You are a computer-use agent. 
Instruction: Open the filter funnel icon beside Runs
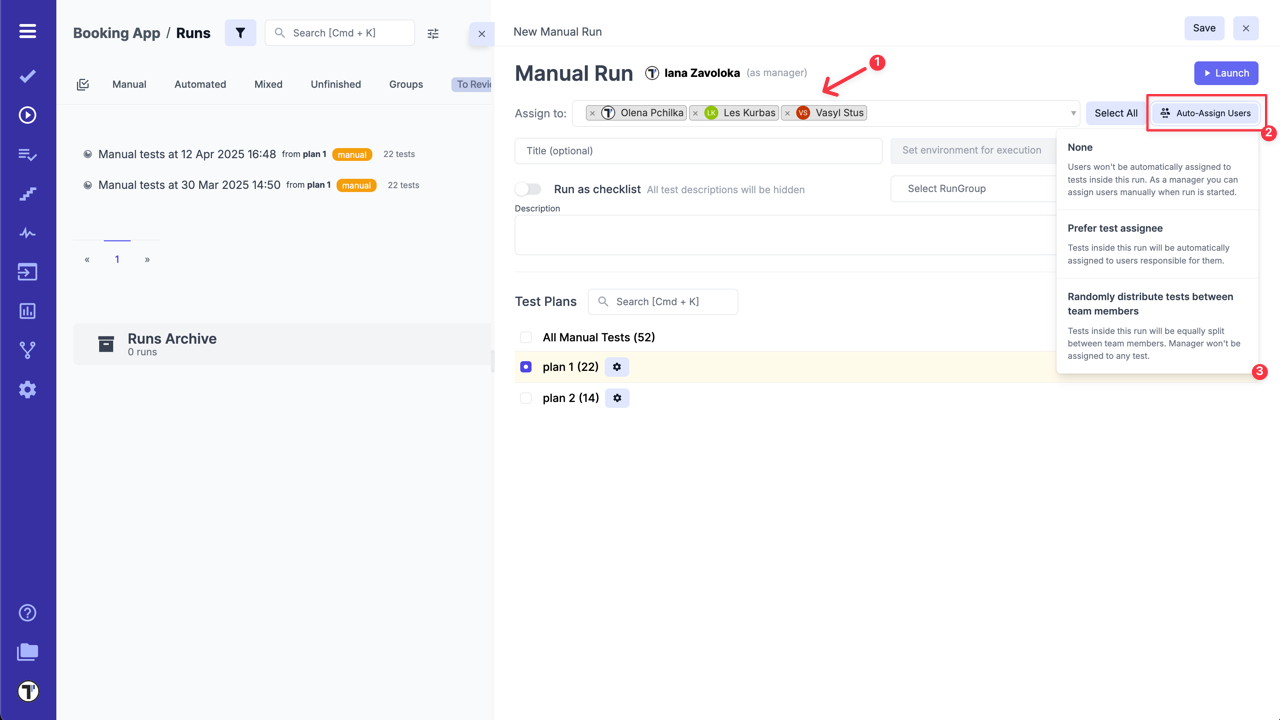[240, 32]
